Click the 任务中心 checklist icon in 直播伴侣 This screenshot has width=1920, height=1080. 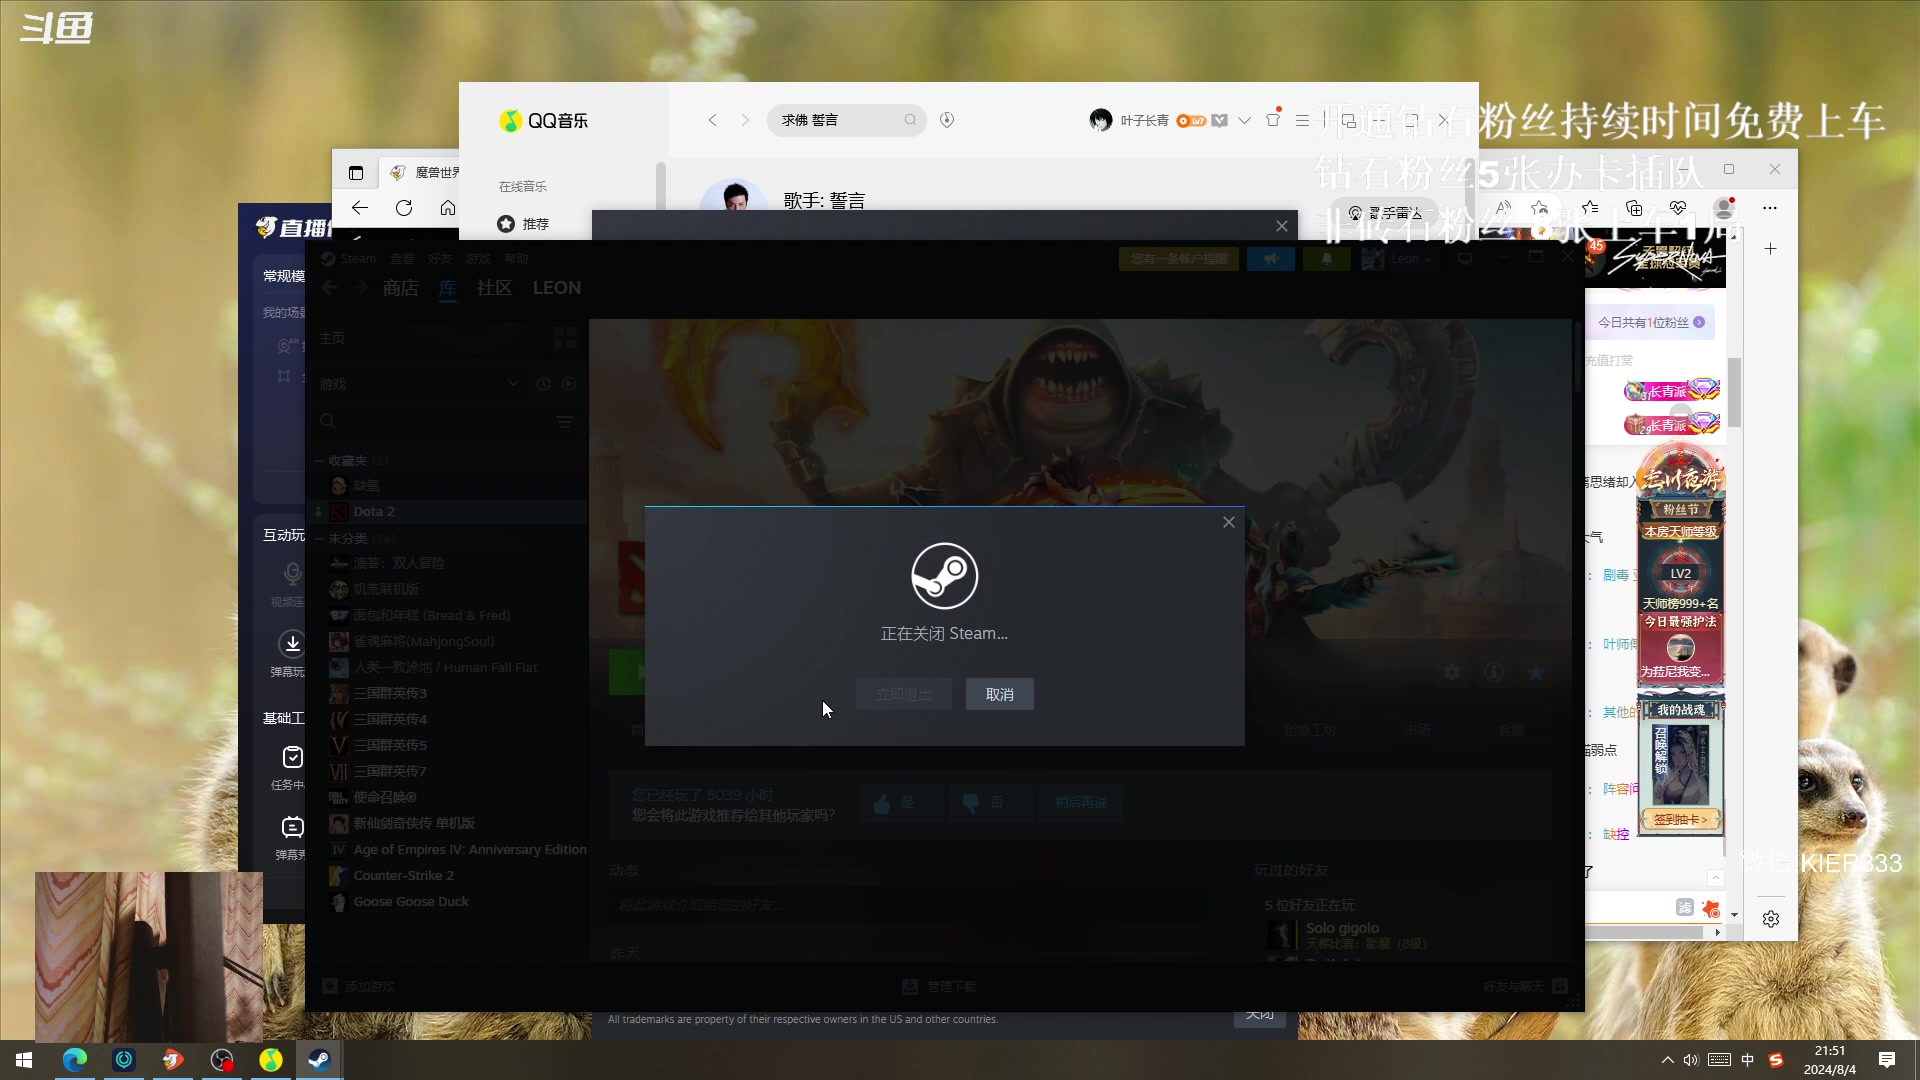[x=292, y=757]
